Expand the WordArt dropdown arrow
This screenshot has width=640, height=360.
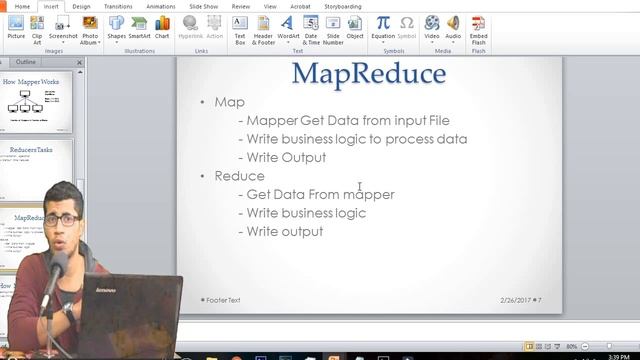[x=288, y=42]
